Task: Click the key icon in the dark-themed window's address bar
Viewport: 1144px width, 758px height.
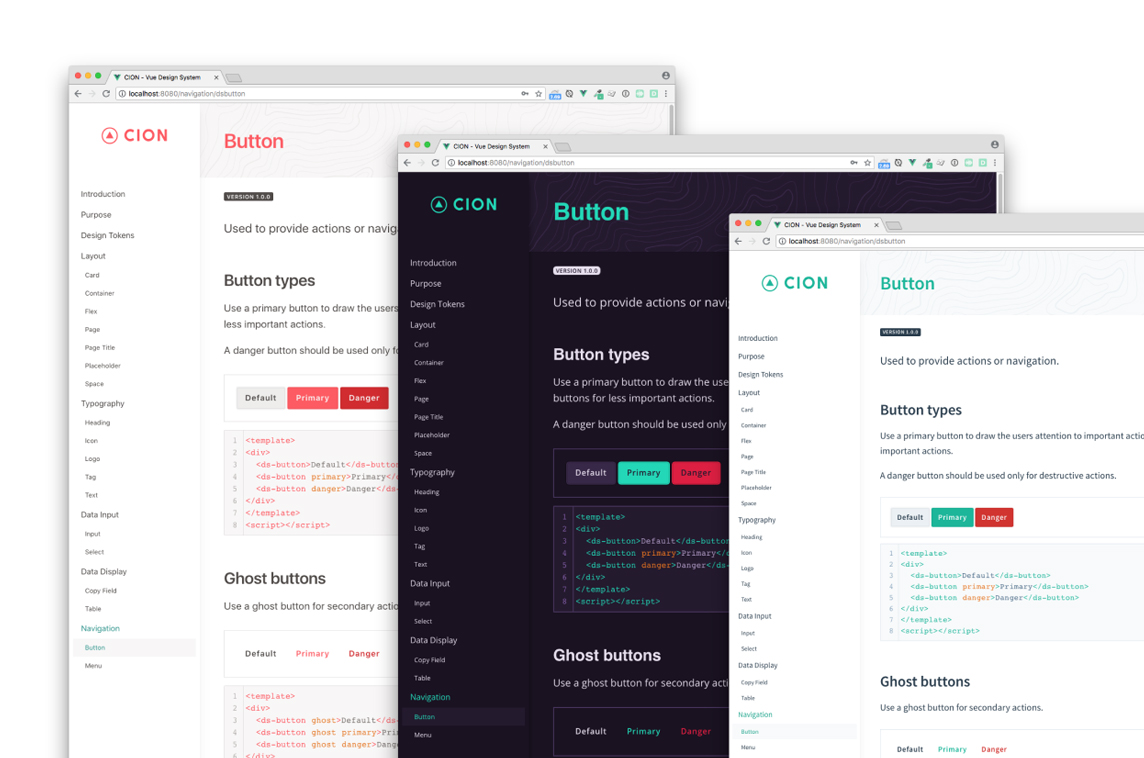Action: point(854,163)
